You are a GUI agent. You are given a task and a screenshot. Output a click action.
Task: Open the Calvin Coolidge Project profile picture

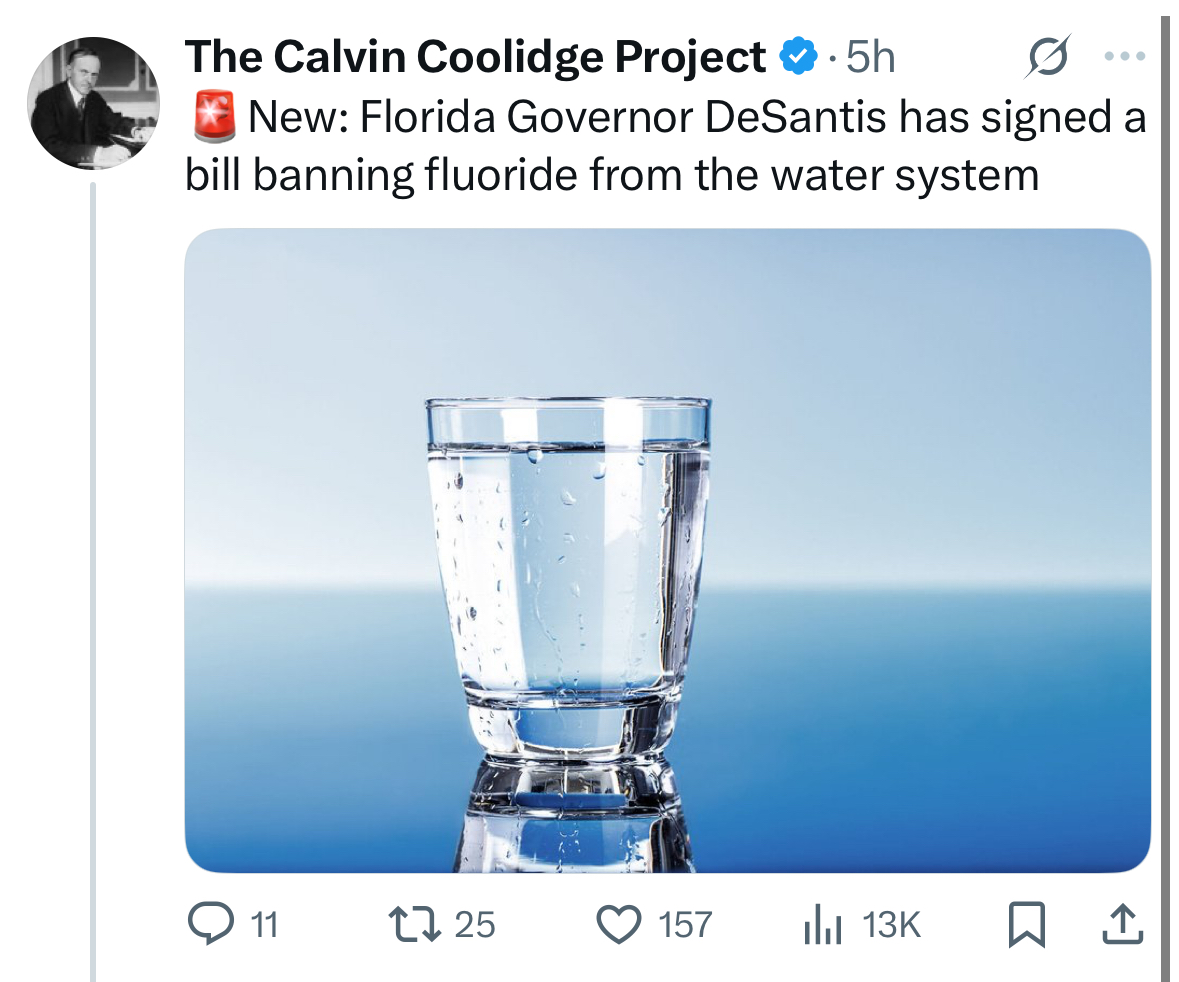tap(93, 103)
